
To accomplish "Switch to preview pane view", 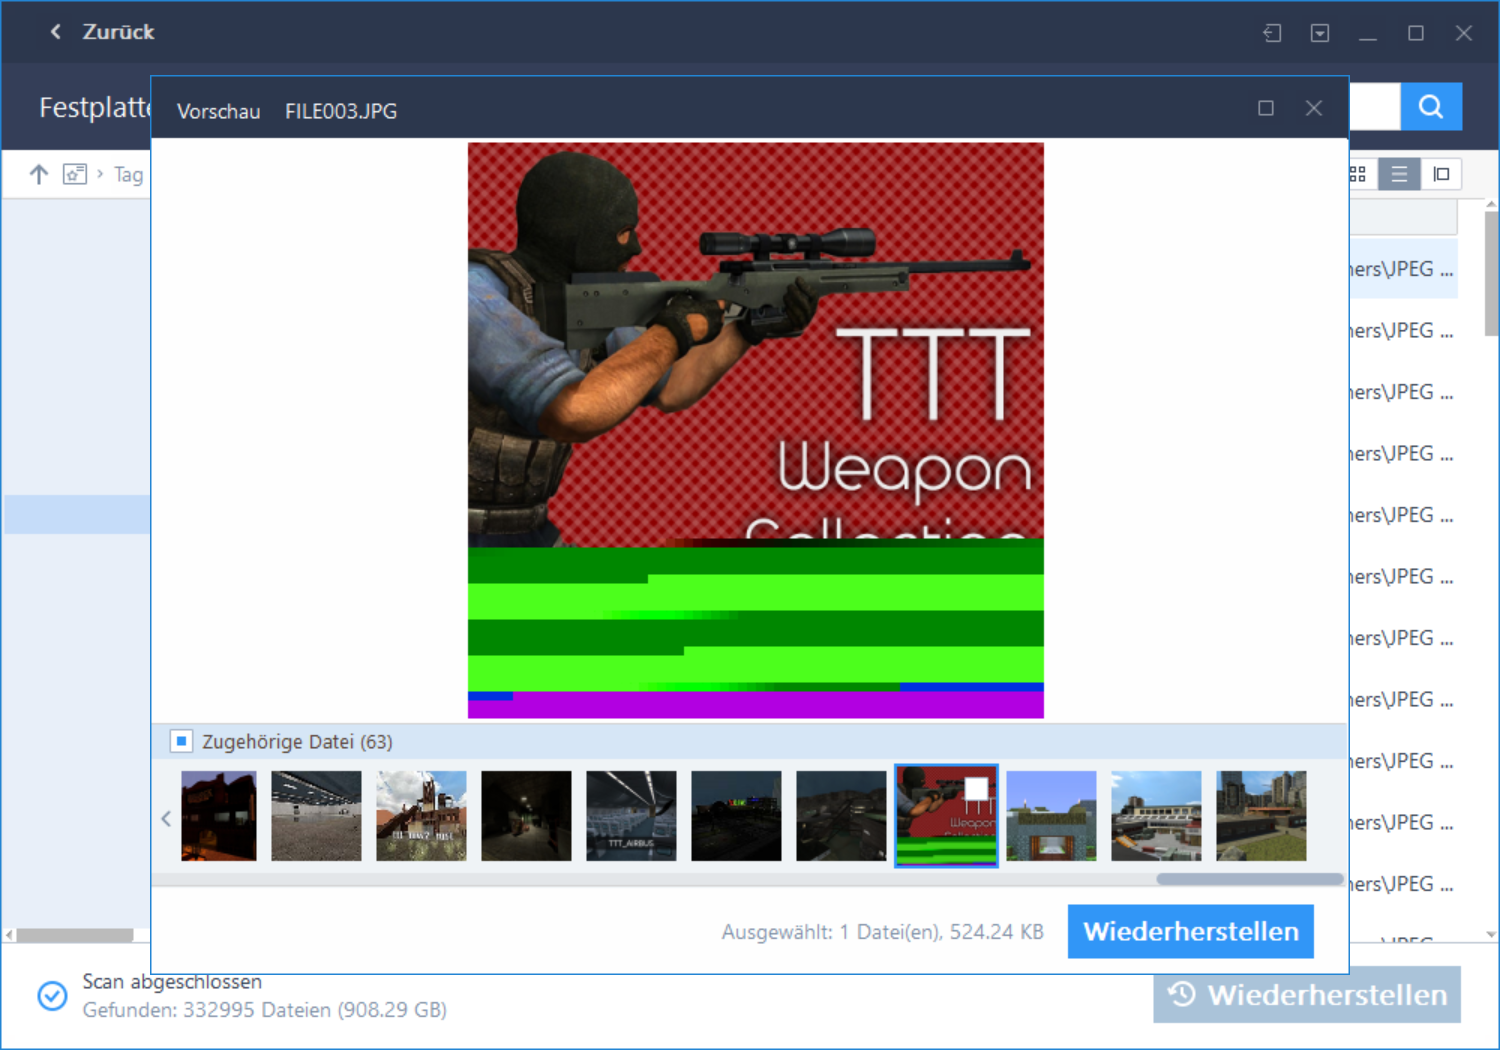I will (1441, 174).
